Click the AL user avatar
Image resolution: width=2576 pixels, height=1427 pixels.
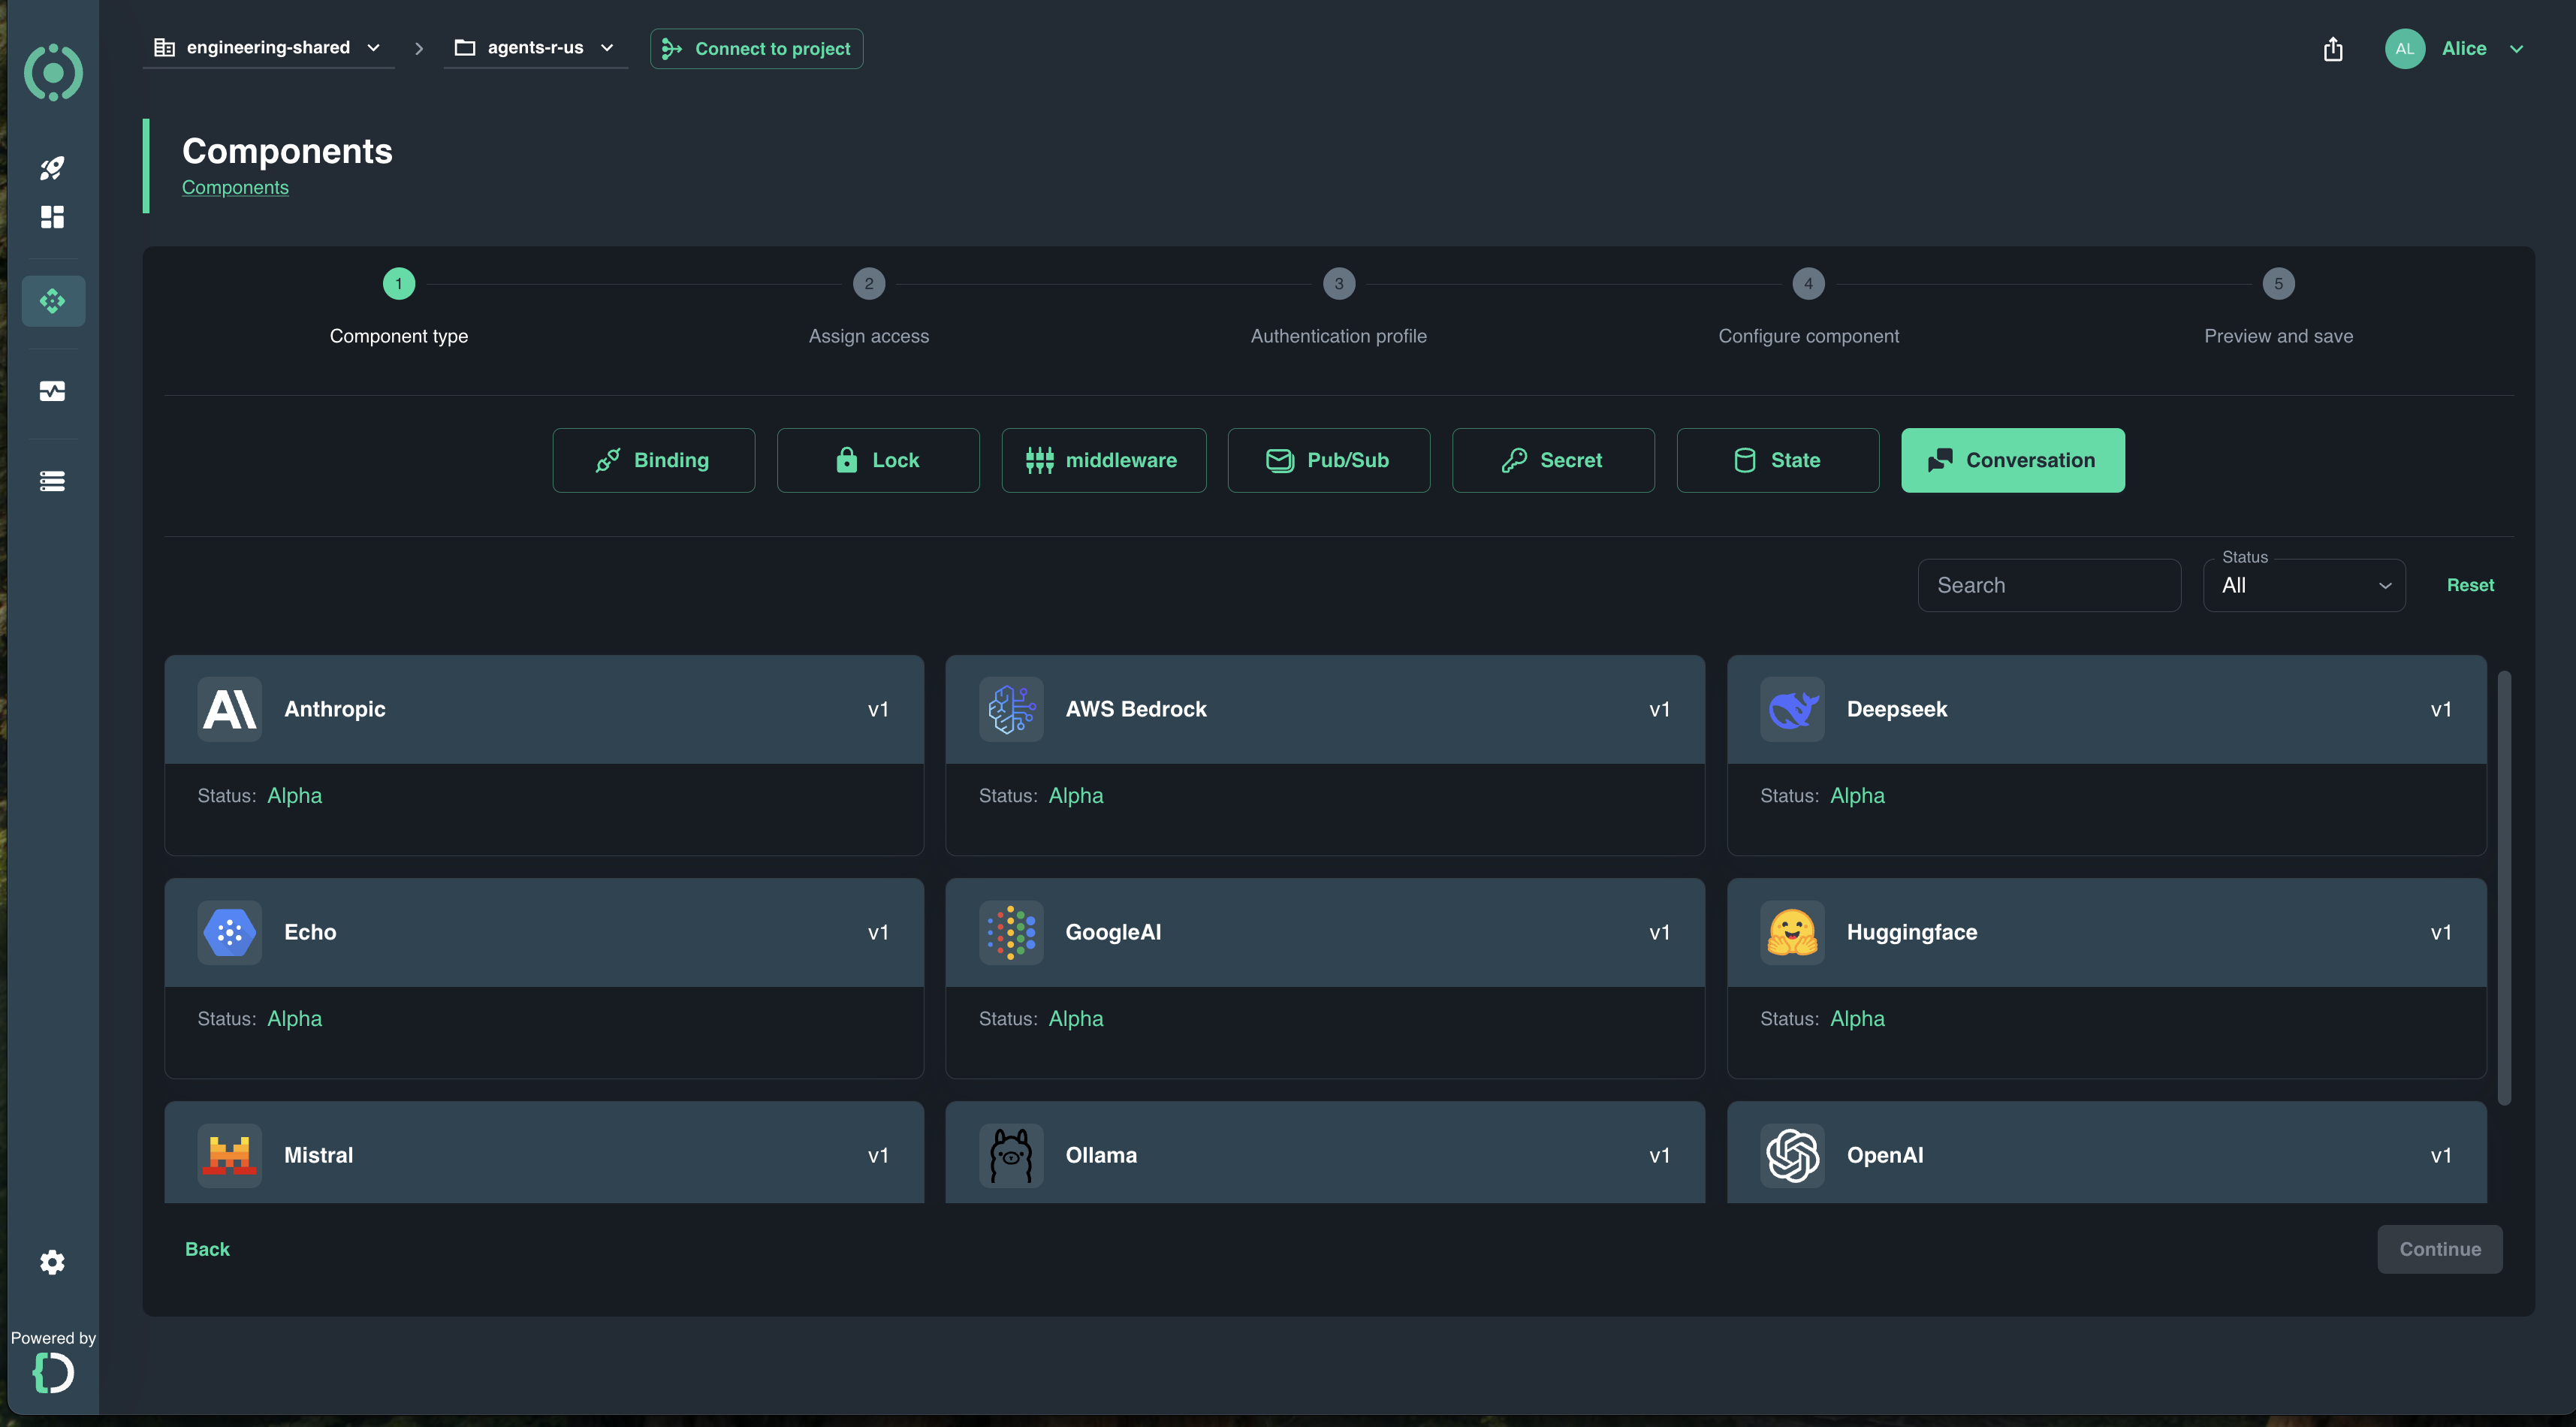pos(2405,48)
